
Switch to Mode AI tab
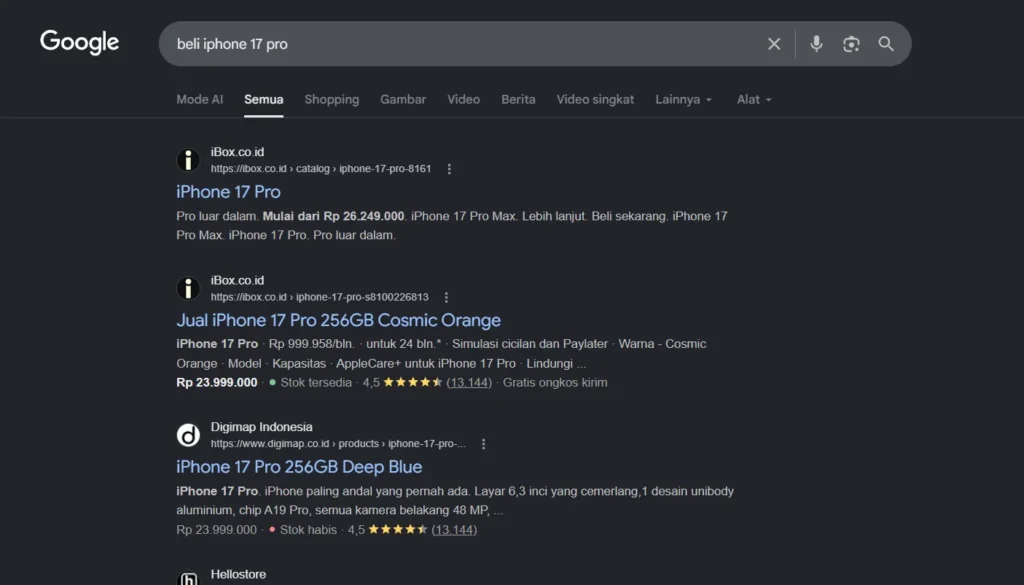coord(200,99)
